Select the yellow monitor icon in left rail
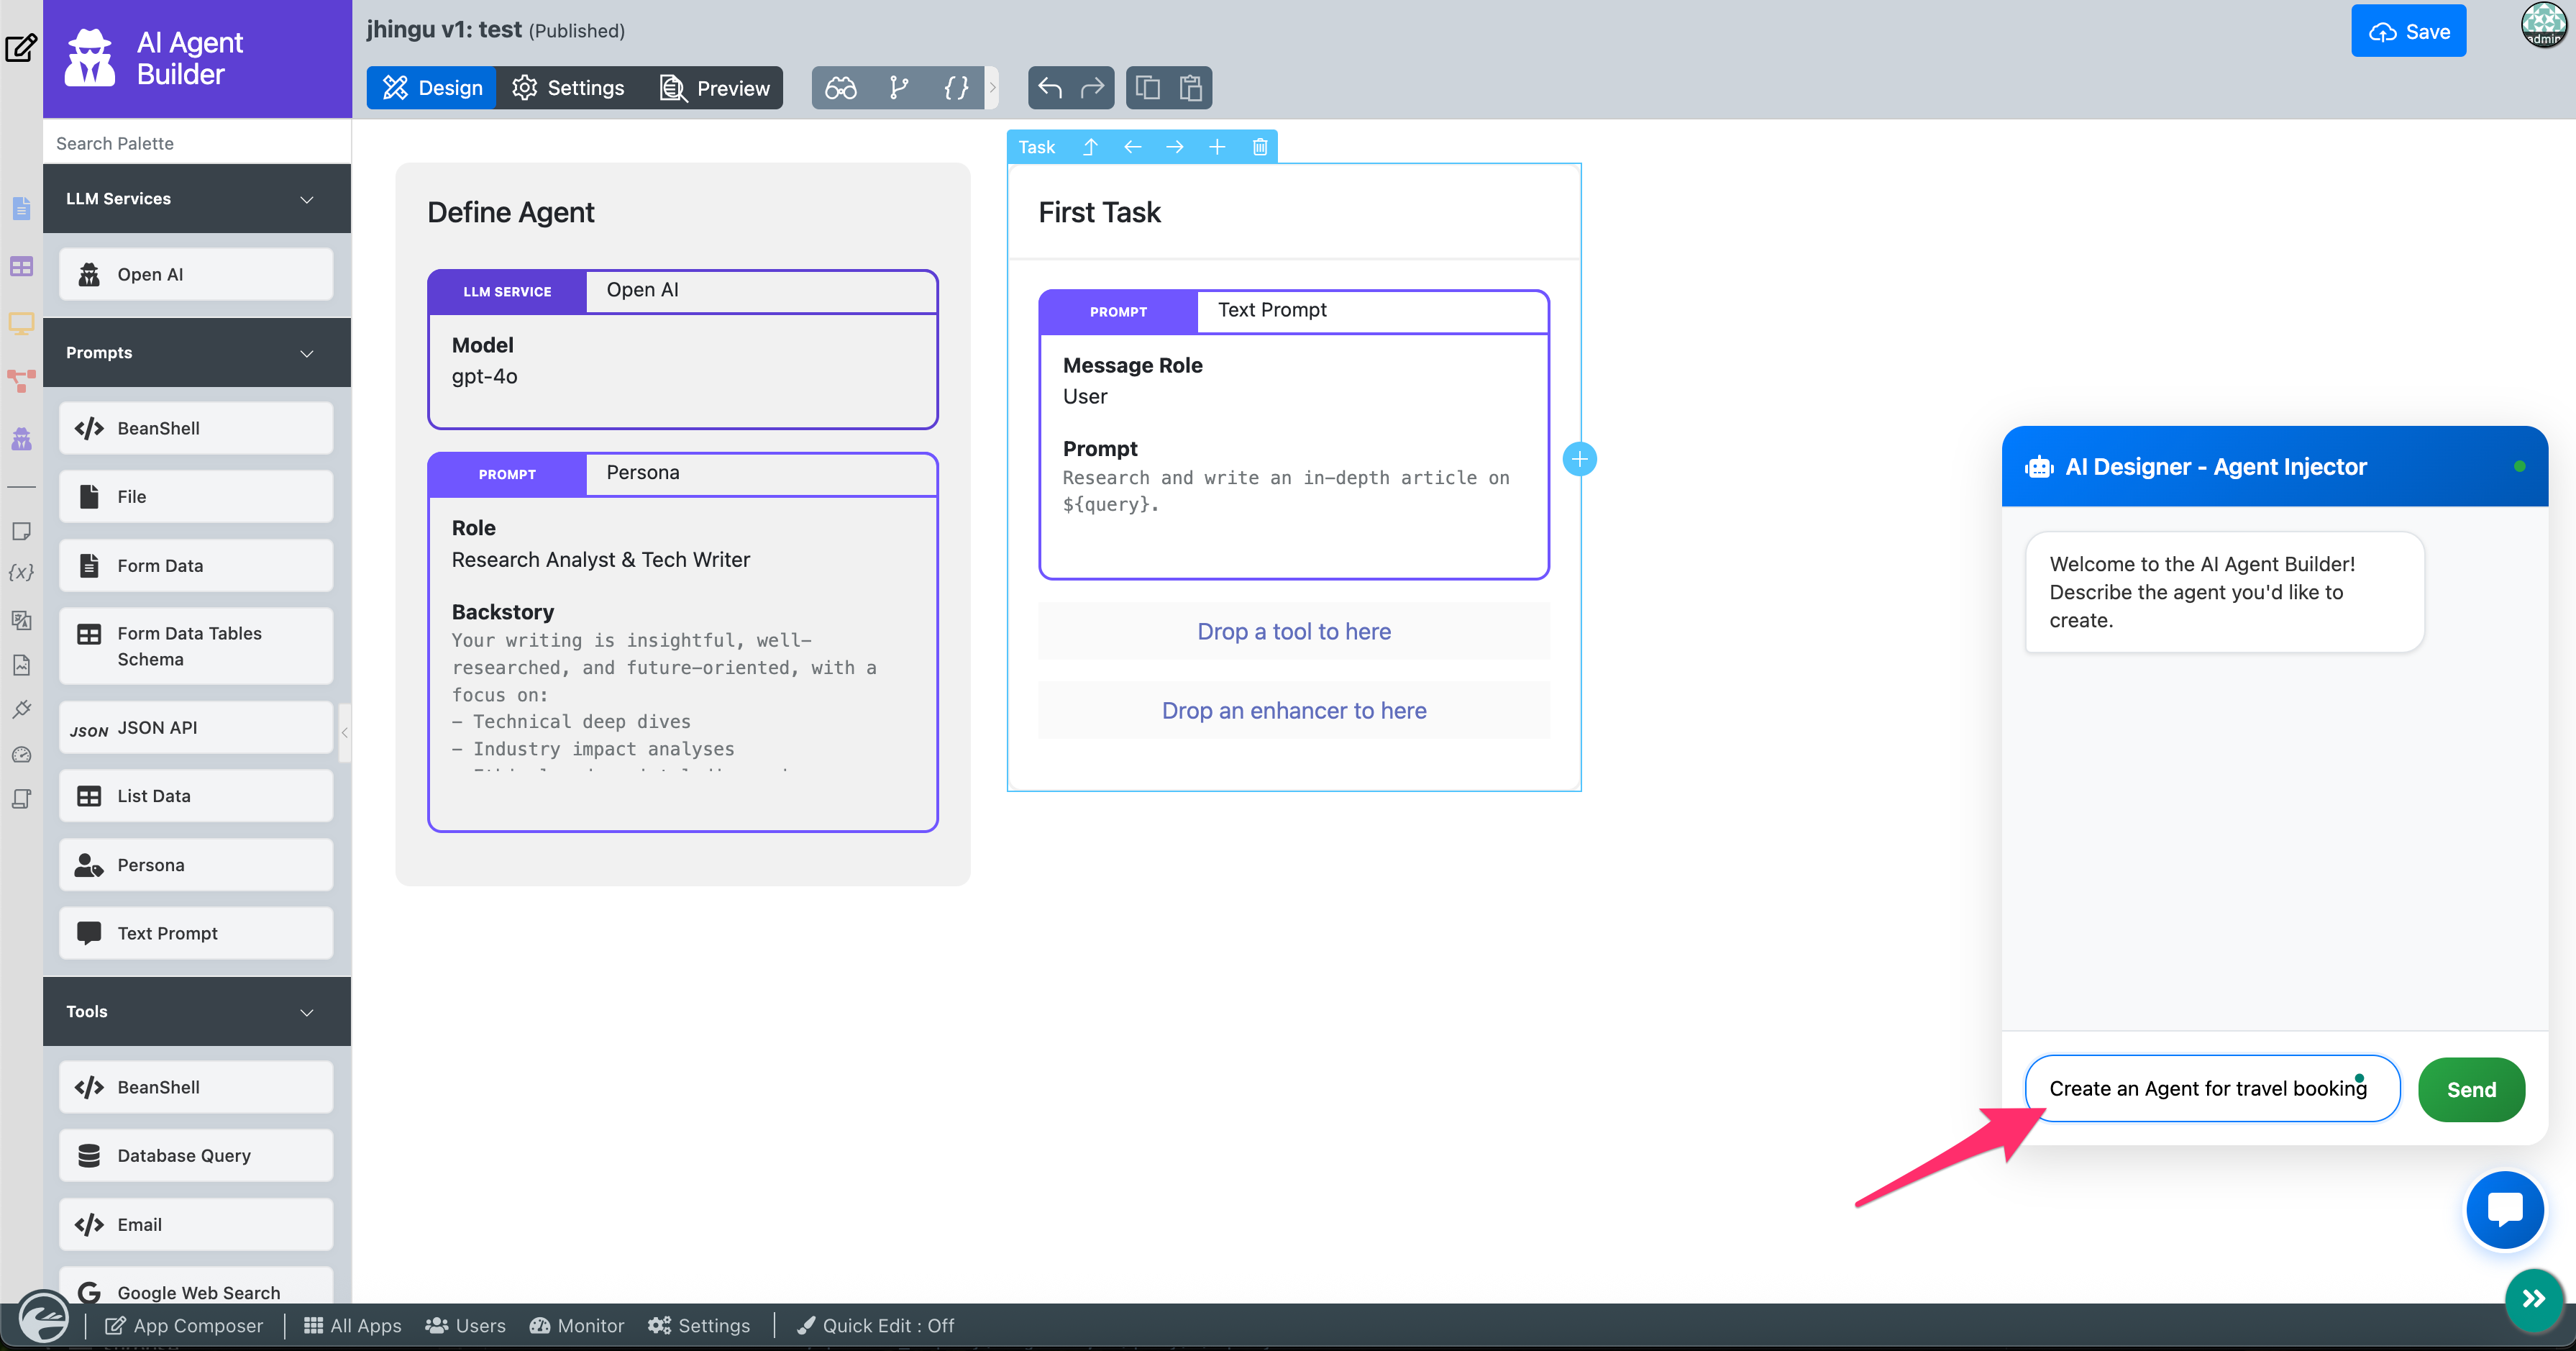The width and height of the screenshot is (2576, 1351). pos(21,323)
